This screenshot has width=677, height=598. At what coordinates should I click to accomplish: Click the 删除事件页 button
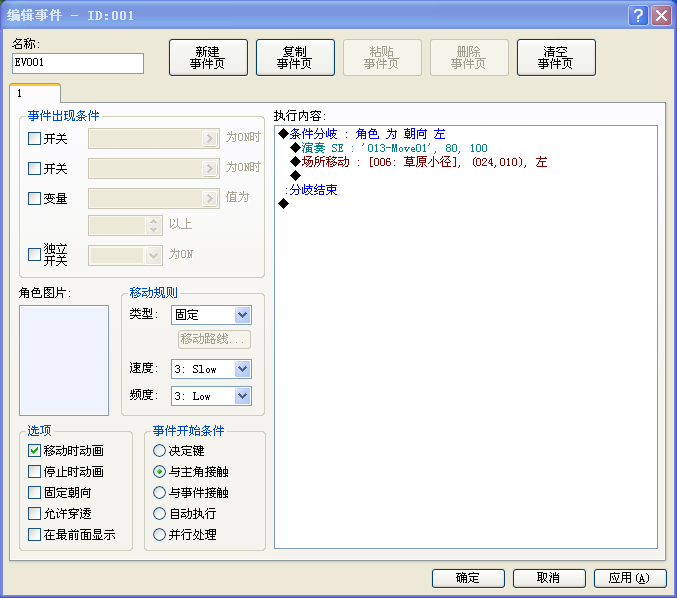[x=469, y=58]
